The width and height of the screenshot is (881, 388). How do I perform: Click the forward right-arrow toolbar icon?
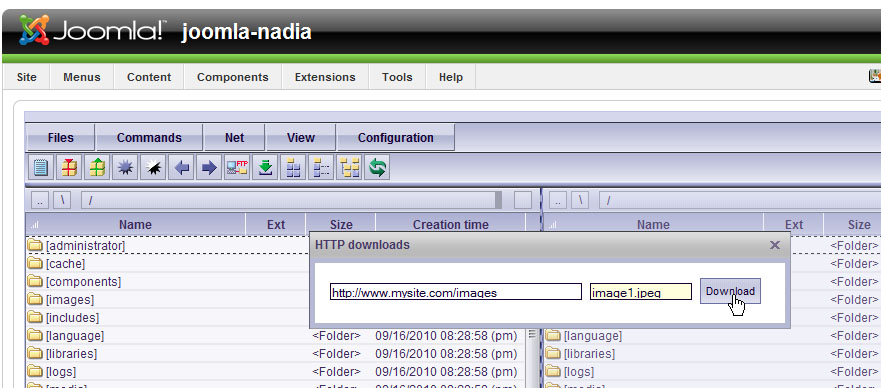tap(209, 167)
